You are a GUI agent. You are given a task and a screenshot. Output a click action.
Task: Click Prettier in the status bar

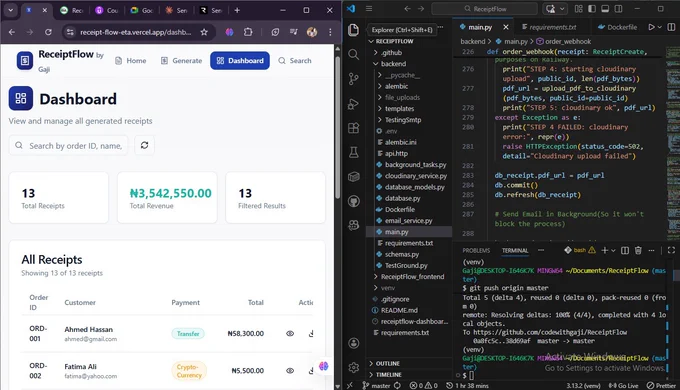point(661,386)
